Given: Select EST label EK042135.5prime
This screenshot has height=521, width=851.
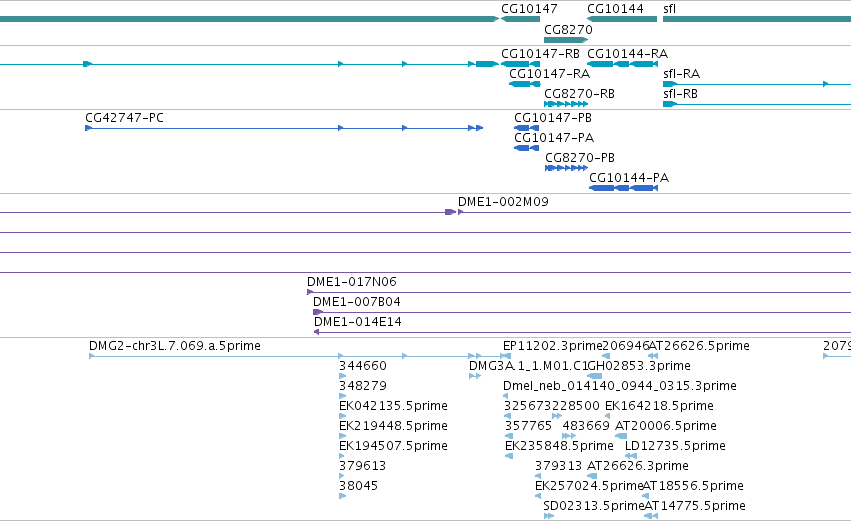Looking at the screenshot, I should pyautogui.click(x=393, y=406).
